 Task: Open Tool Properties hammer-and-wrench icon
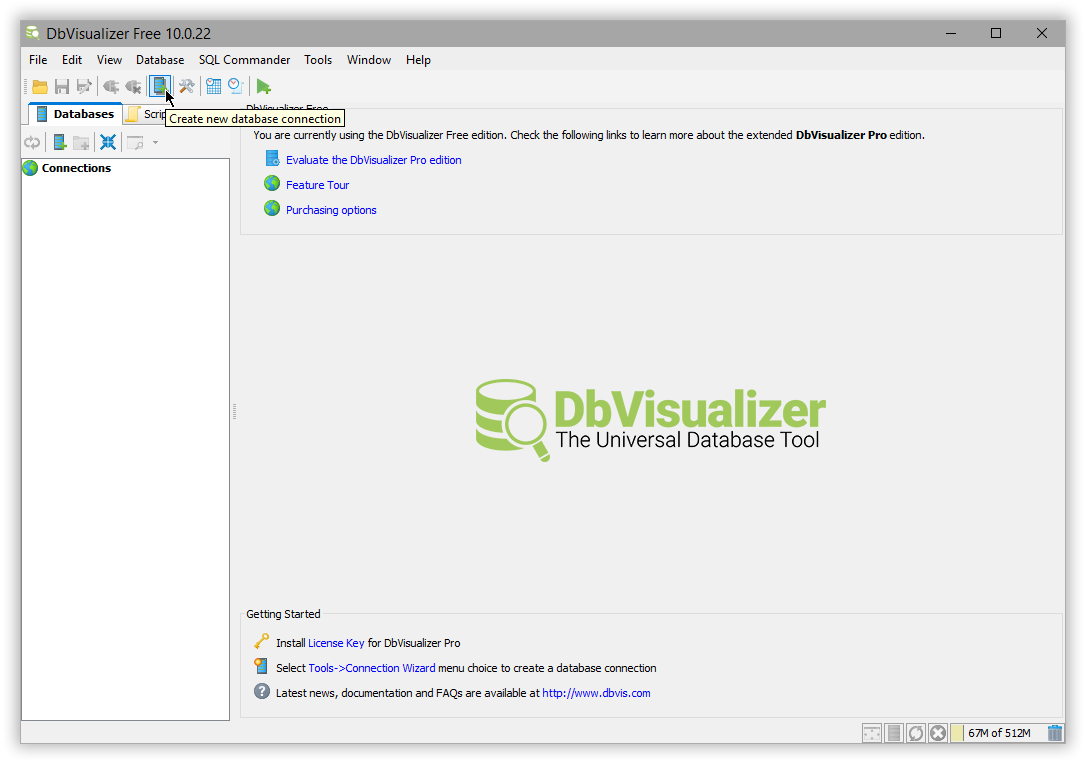(186, 87)
